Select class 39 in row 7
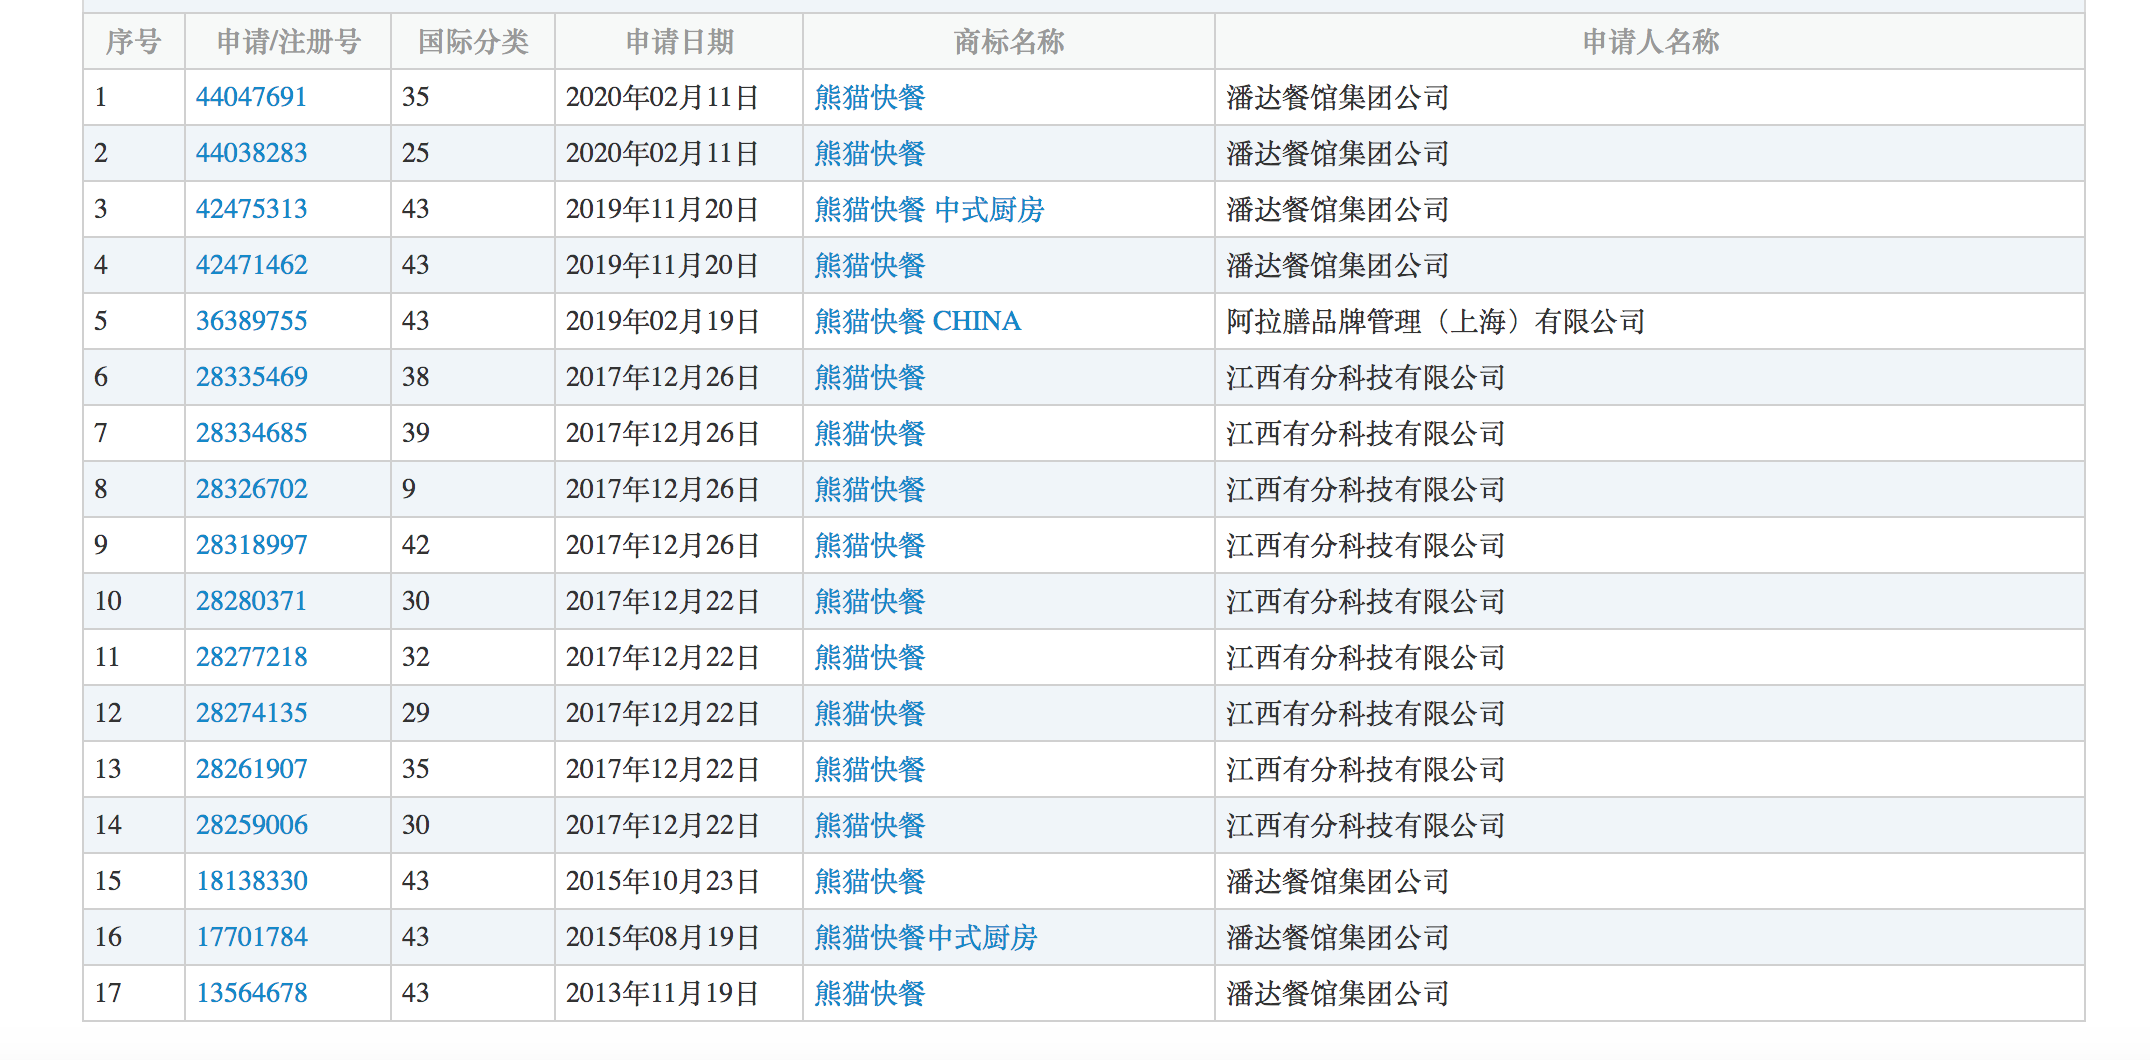Viewport: 2150px width, 1060px height. tap(415, 433)
